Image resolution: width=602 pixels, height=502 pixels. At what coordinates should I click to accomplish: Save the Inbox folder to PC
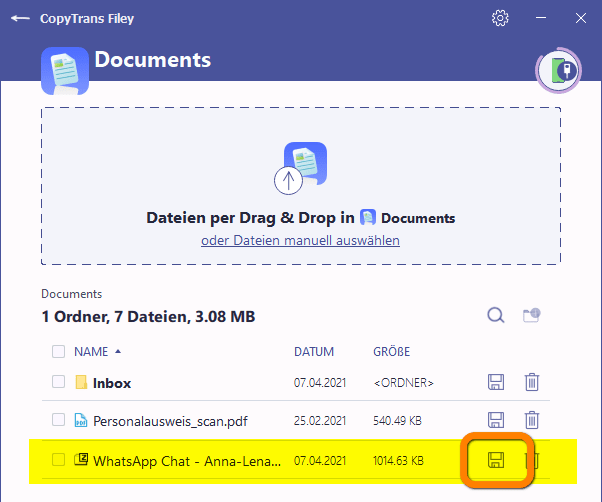pyautogui.click(x=496, y=382)
